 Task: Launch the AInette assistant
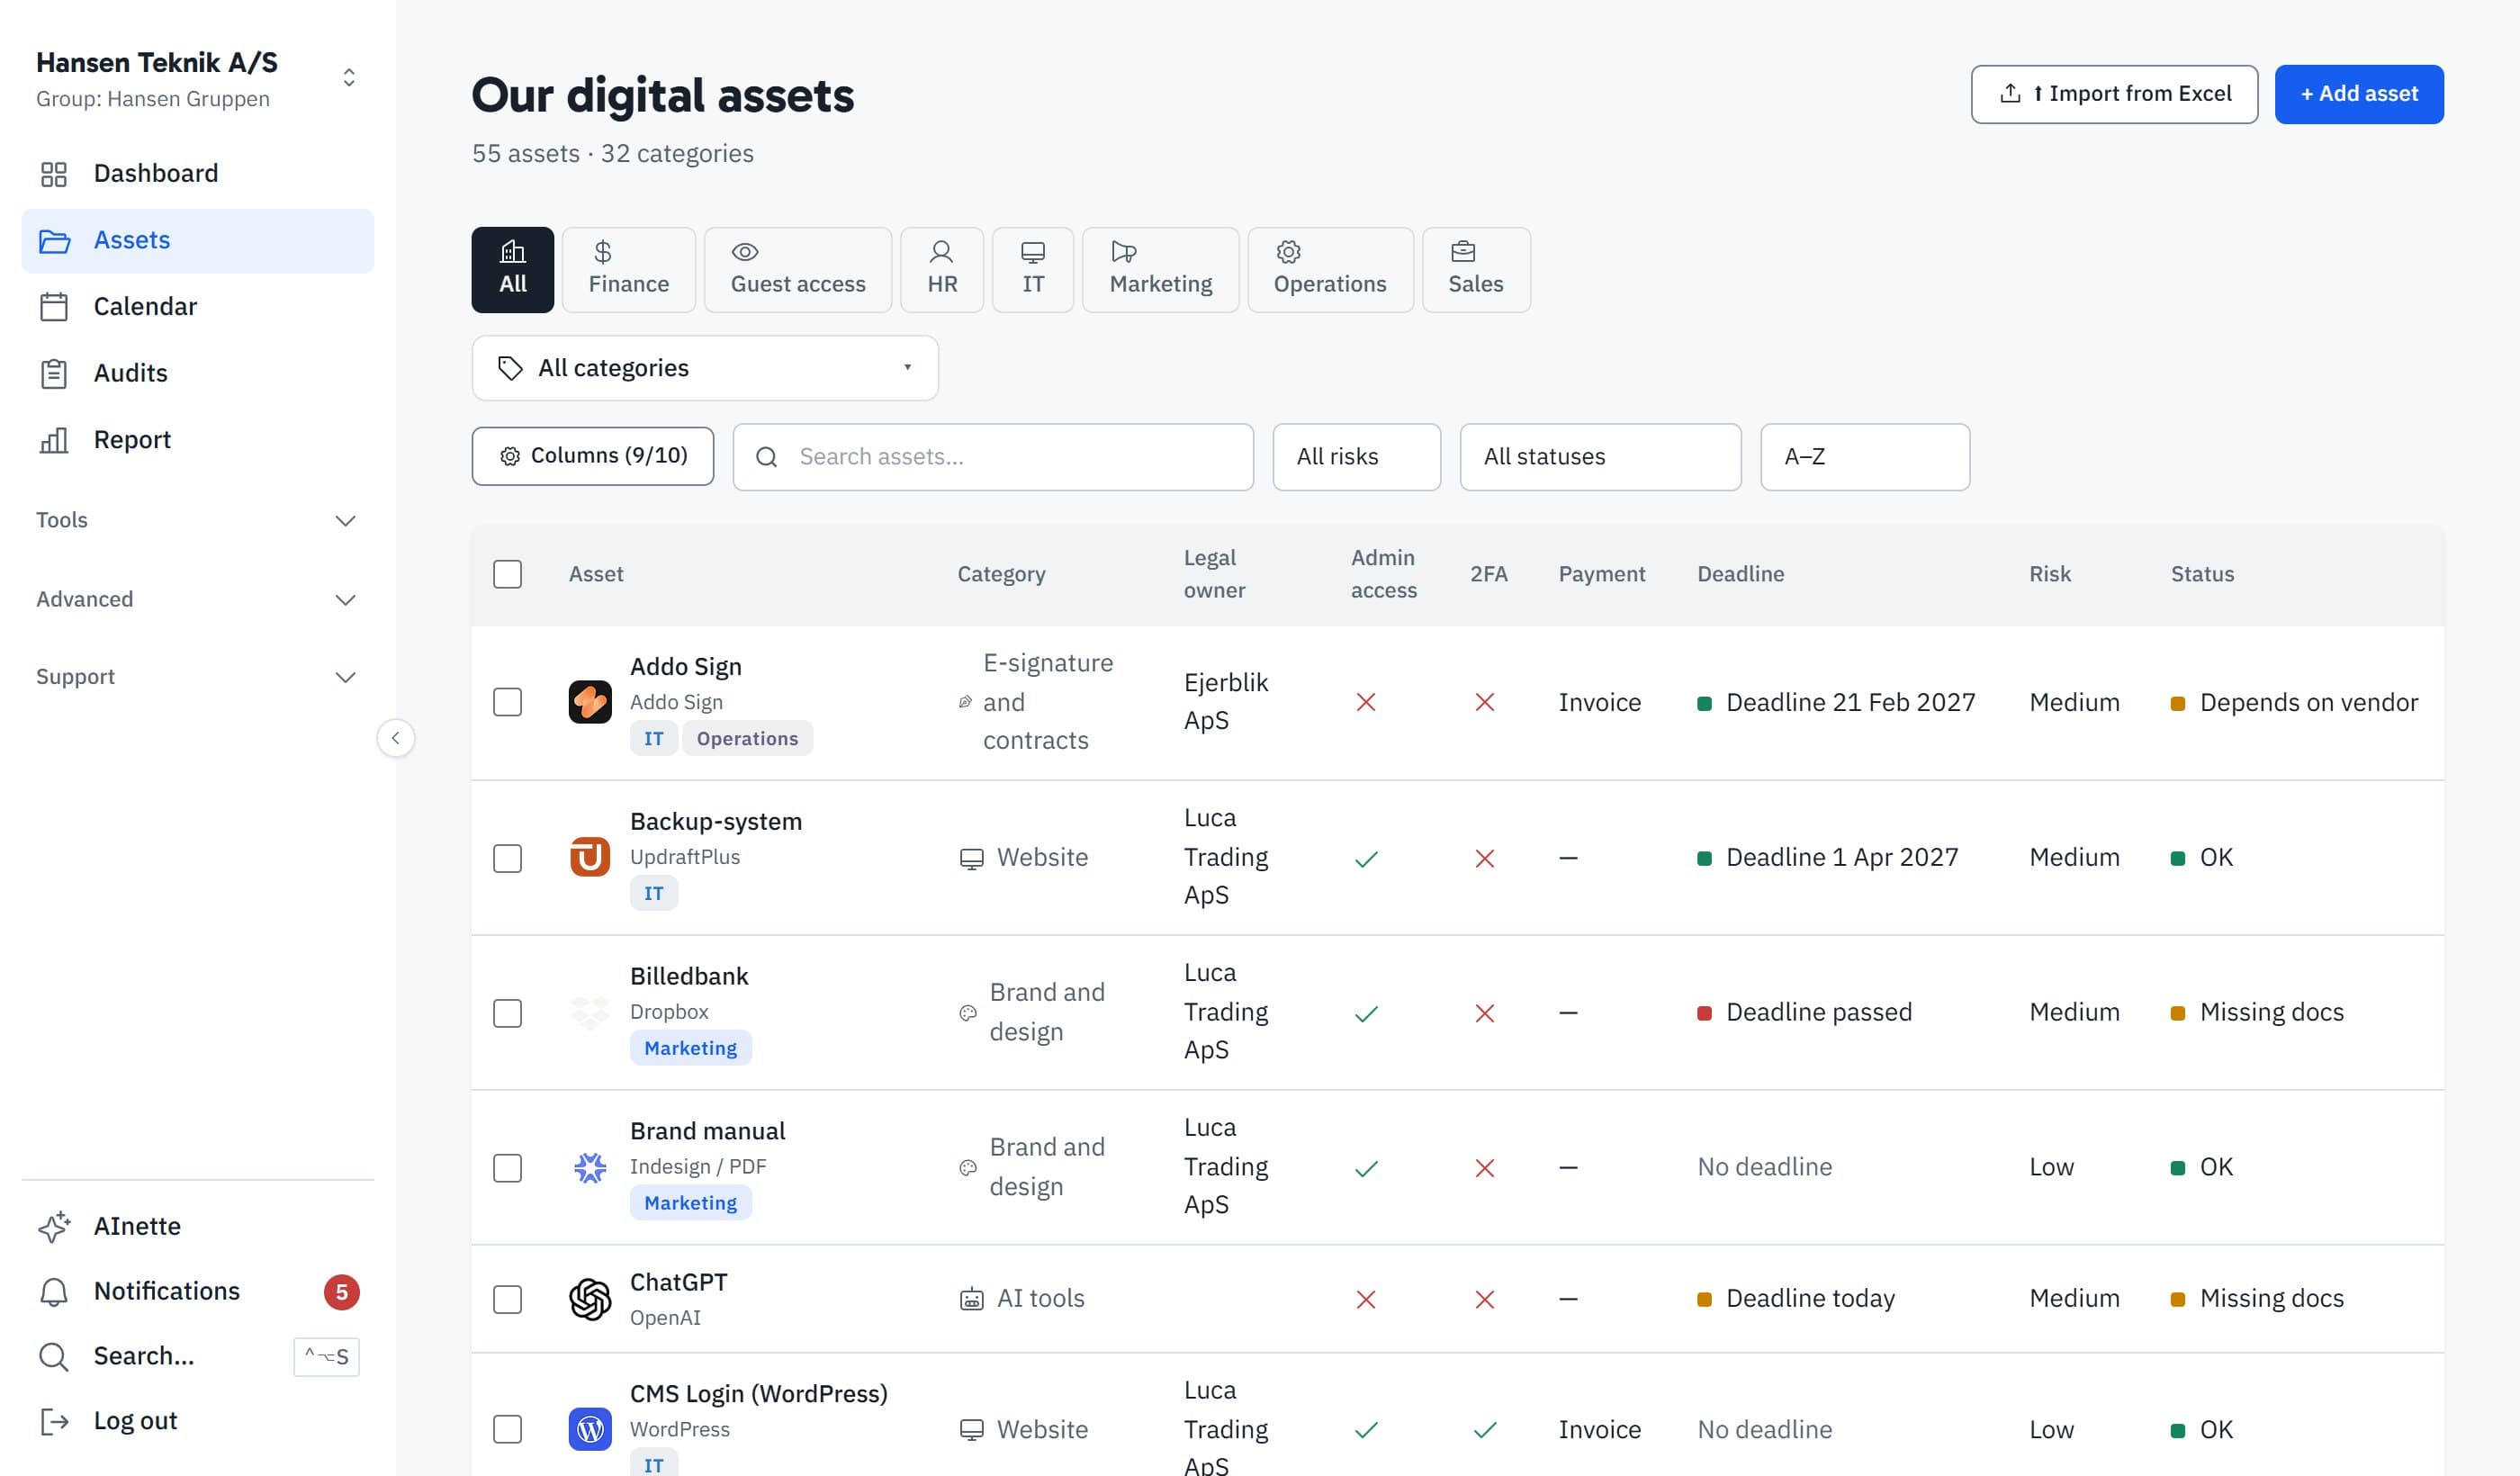click(x=198, y=1226)
